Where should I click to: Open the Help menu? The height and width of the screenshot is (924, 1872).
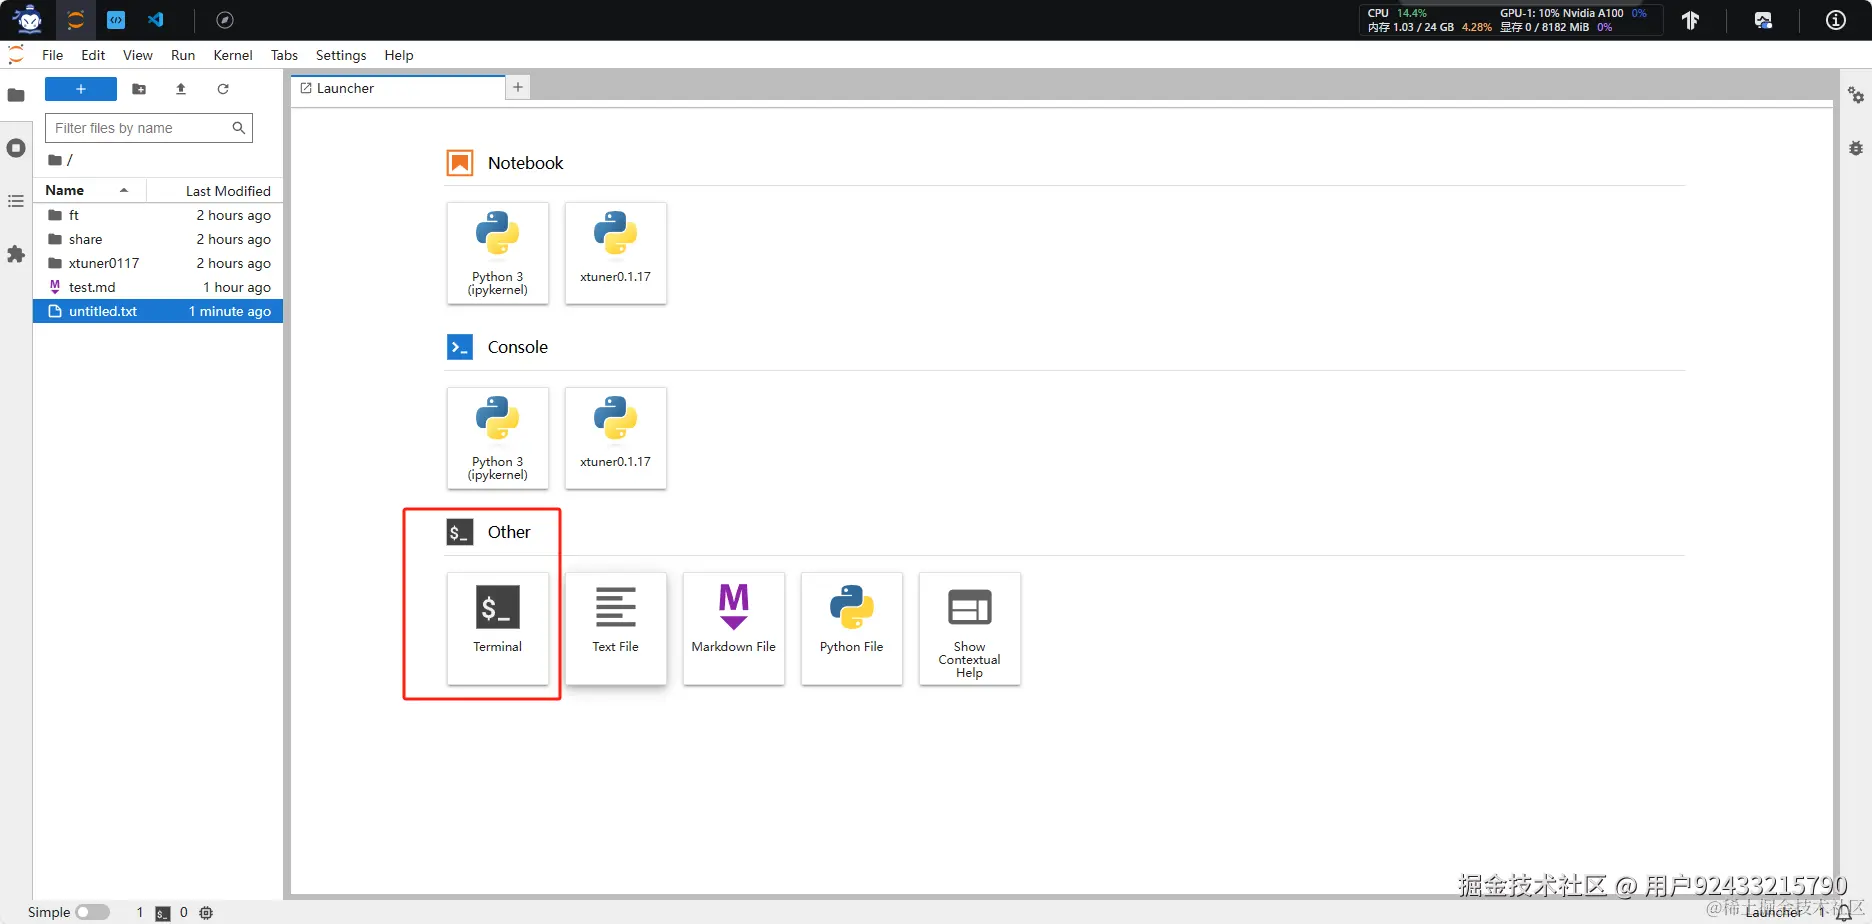[x=399, y=55]
